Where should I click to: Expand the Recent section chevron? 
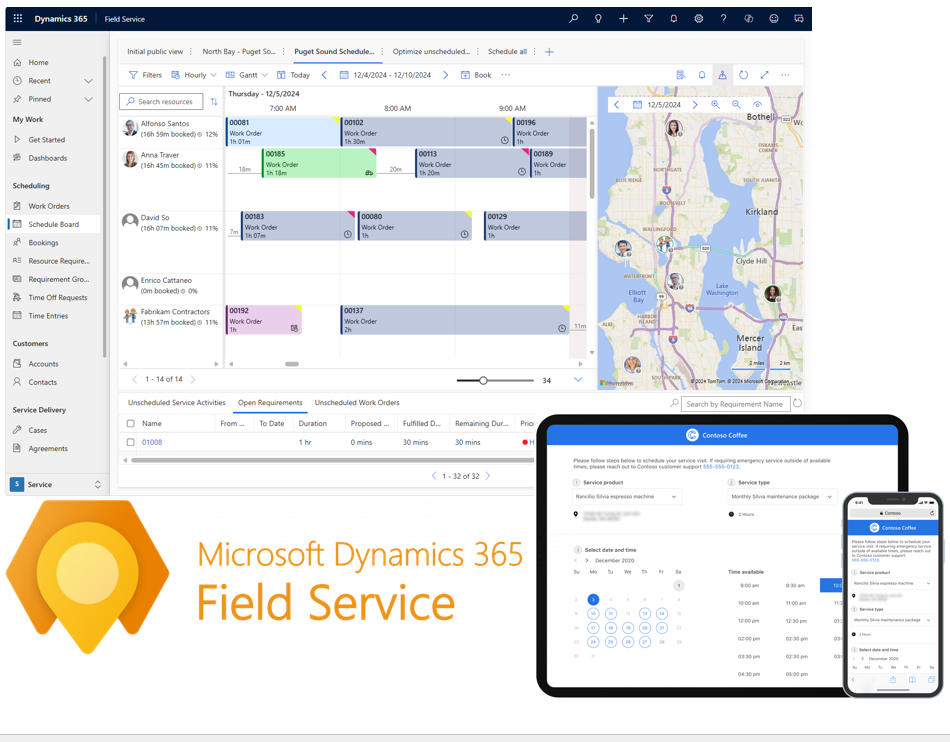pyautogui.click(x=88, y=81)
